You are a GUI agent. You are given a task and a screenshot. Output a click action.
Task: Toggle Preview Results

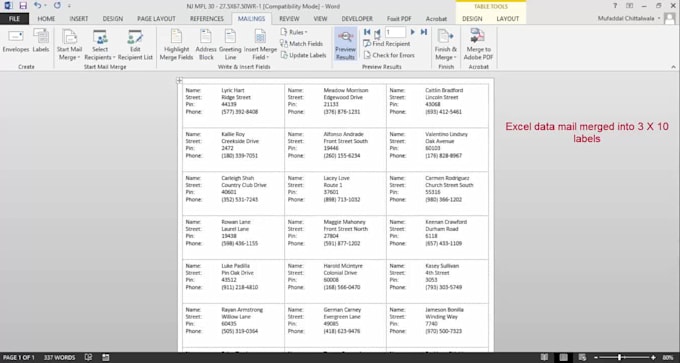point(345,45)
